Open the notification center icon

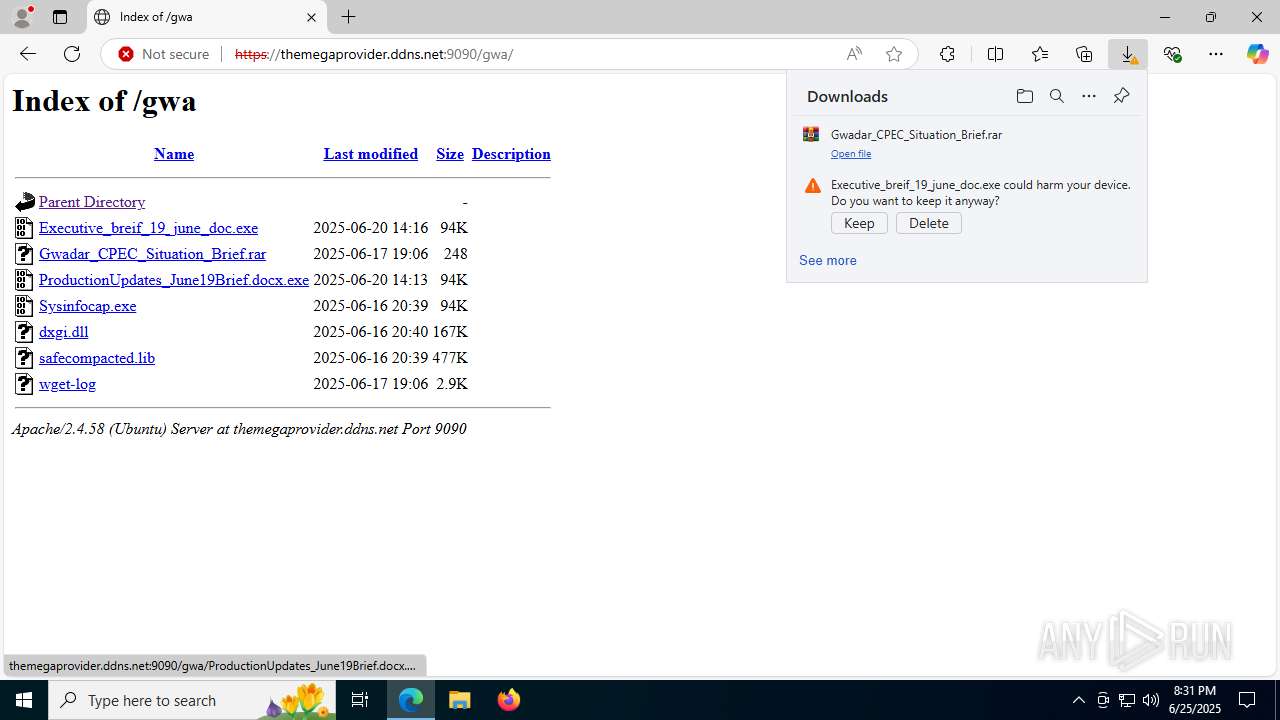point(1247,700)
